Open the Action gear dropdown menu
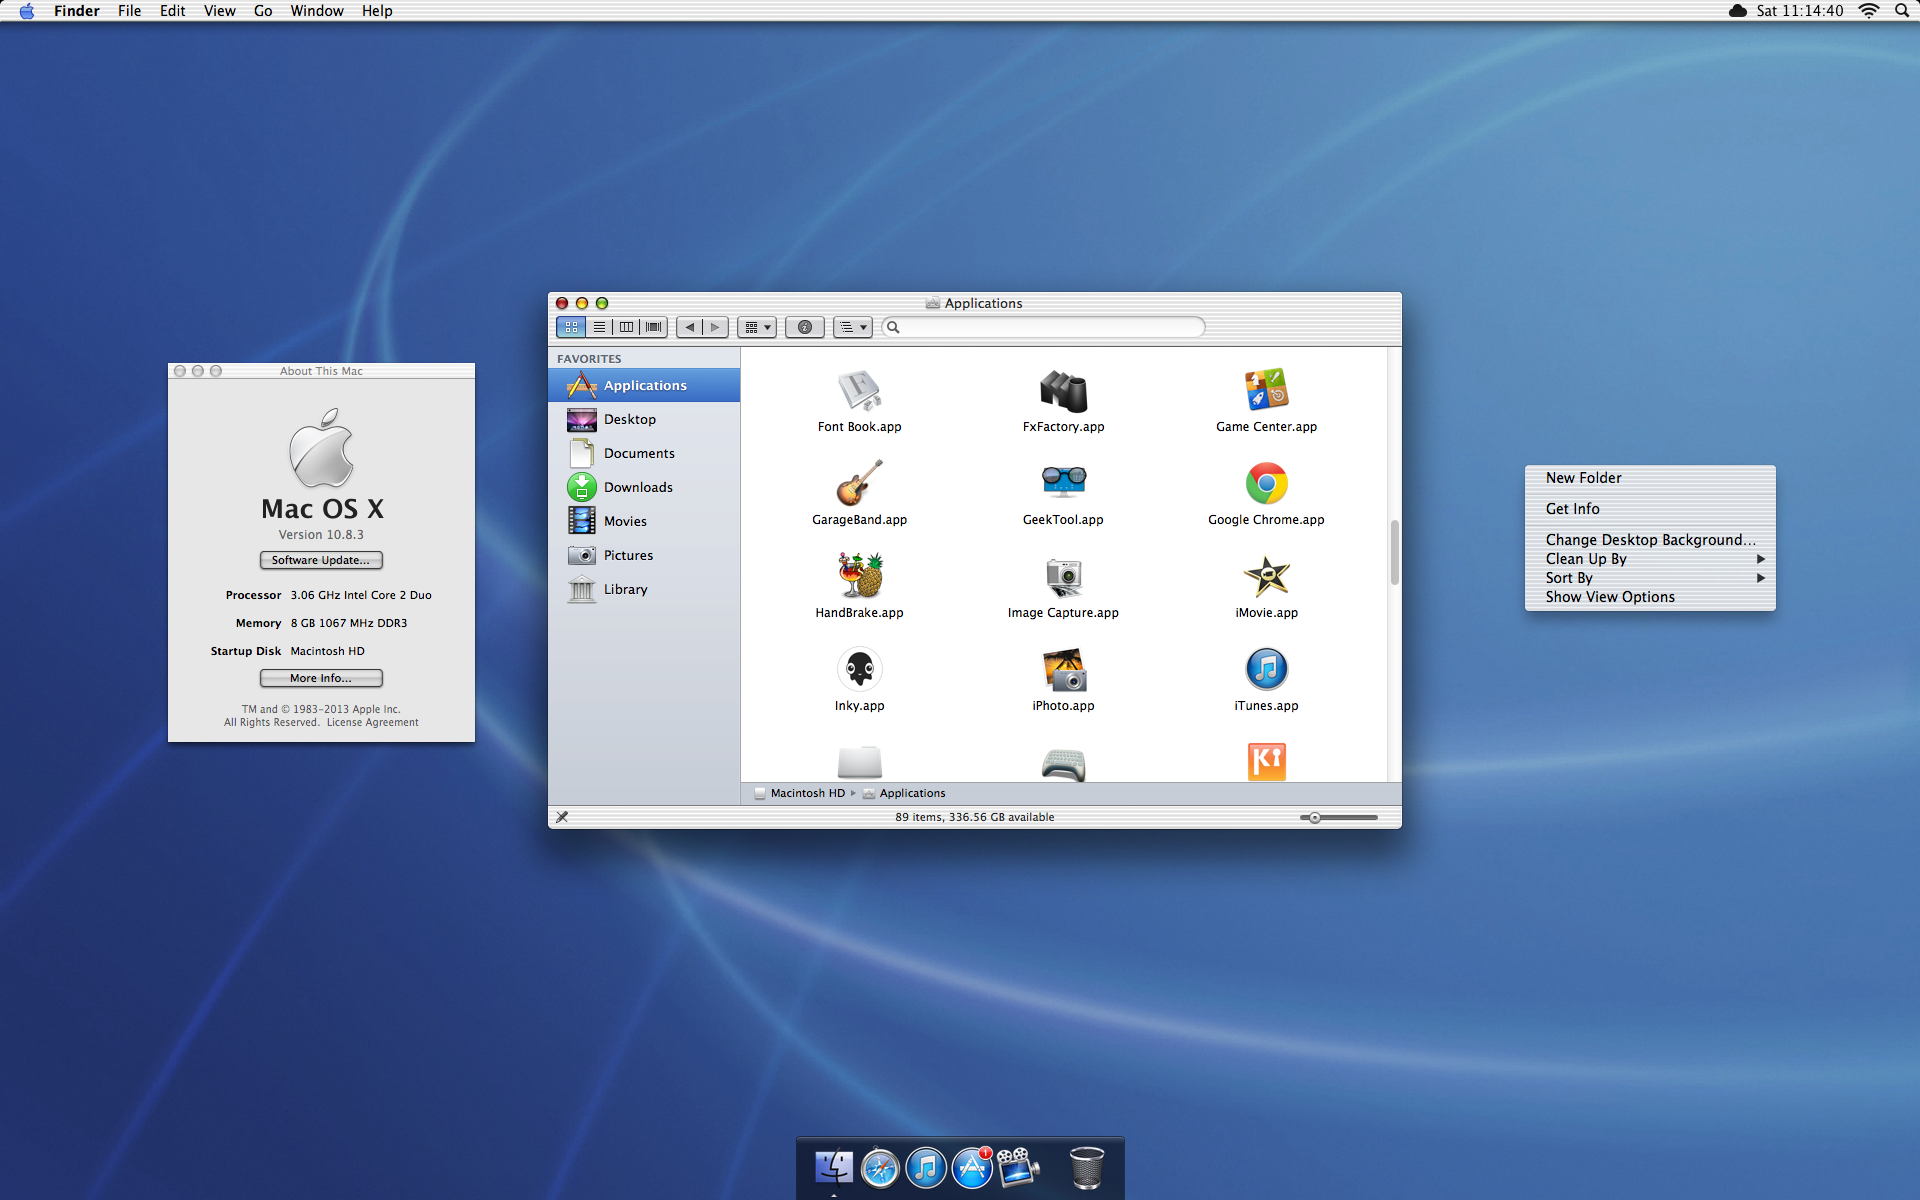1920x1200 pixels. coord(852,327)
